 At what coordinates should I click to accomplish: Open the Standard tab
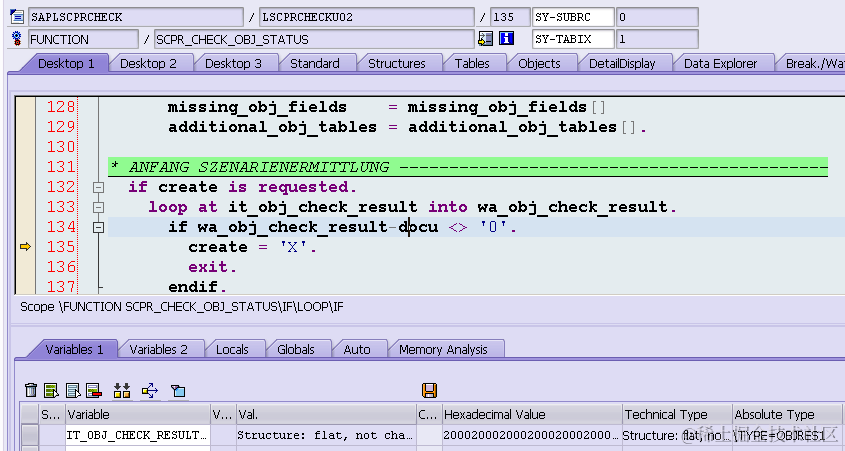pos(315,64)
